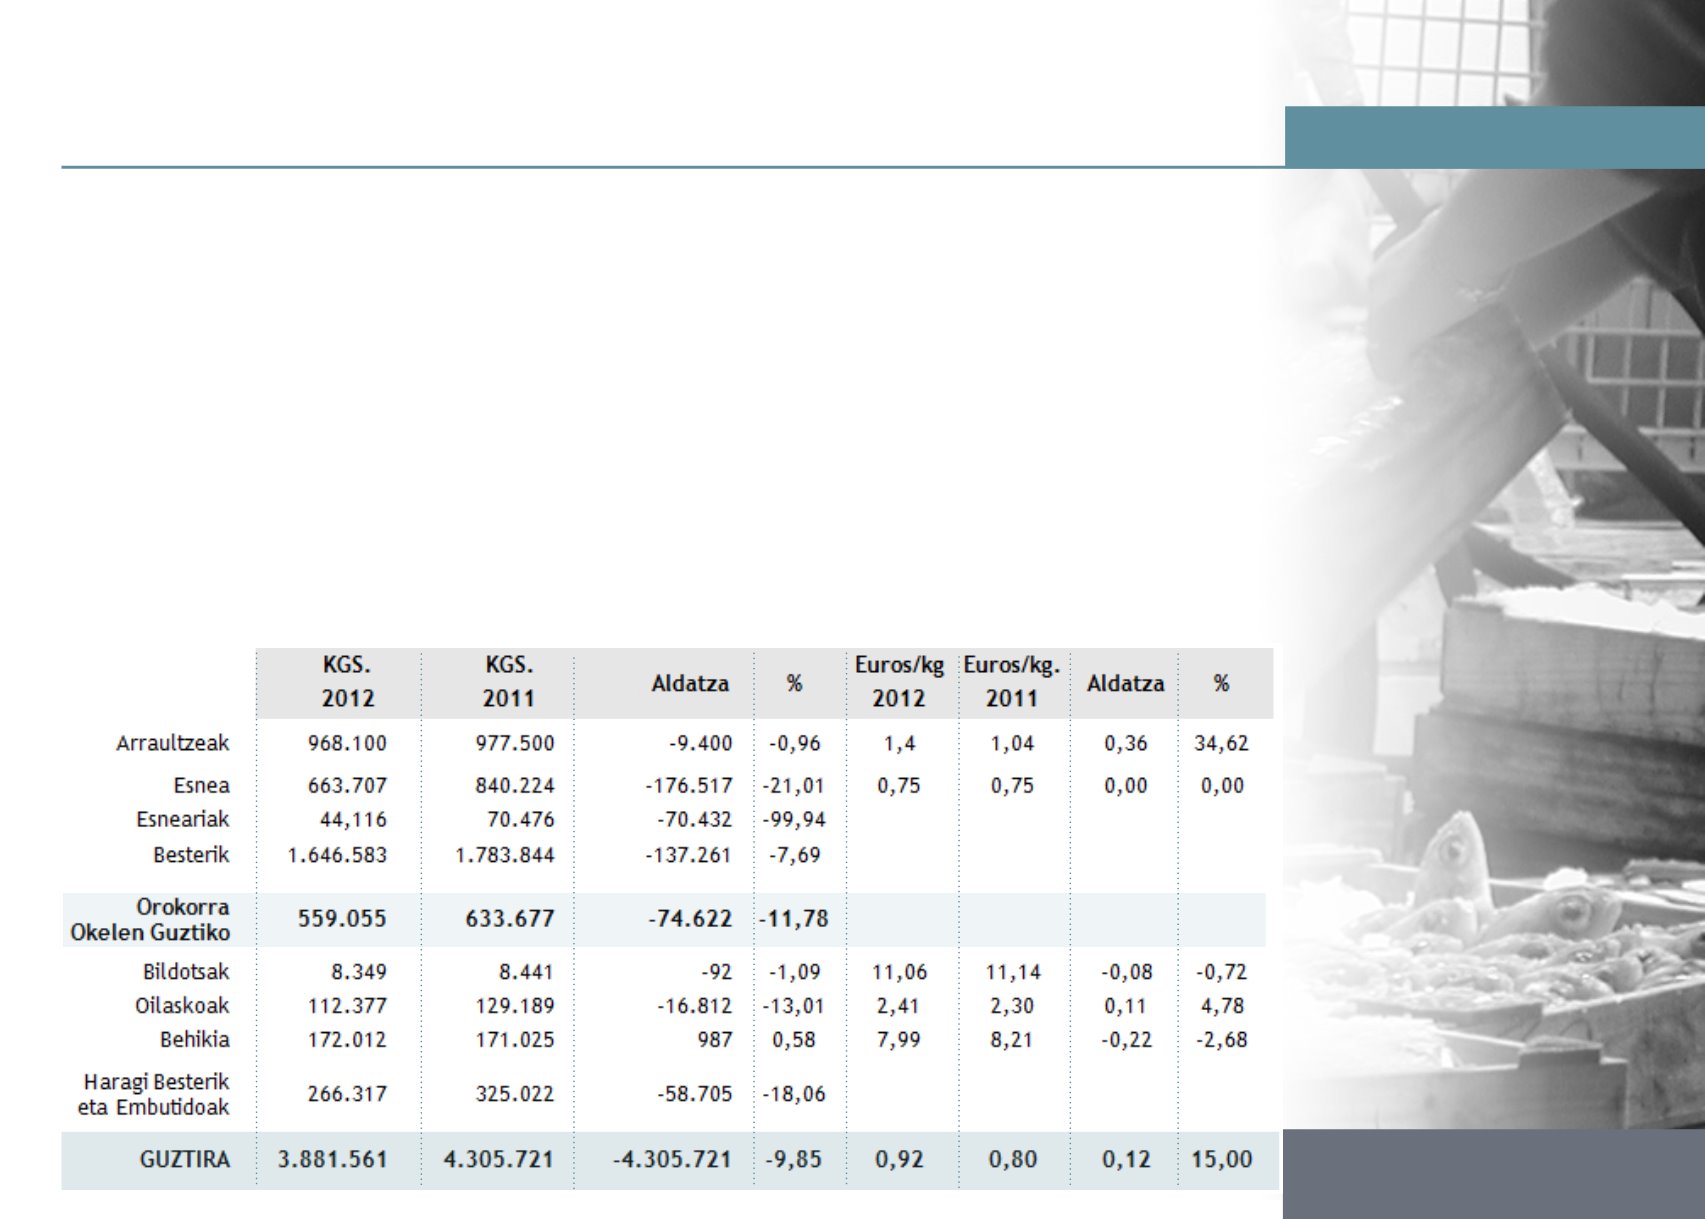Click the percentage 4,78
This screenshot has height=1219, width=1705.
[x=1221, y=1005]
